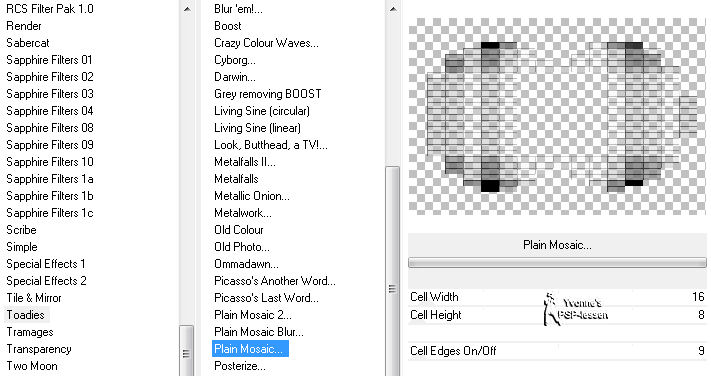Click up arrow of category list scrollbar
The width and height of the screenshot is (711, 376).
pos(187,9)
